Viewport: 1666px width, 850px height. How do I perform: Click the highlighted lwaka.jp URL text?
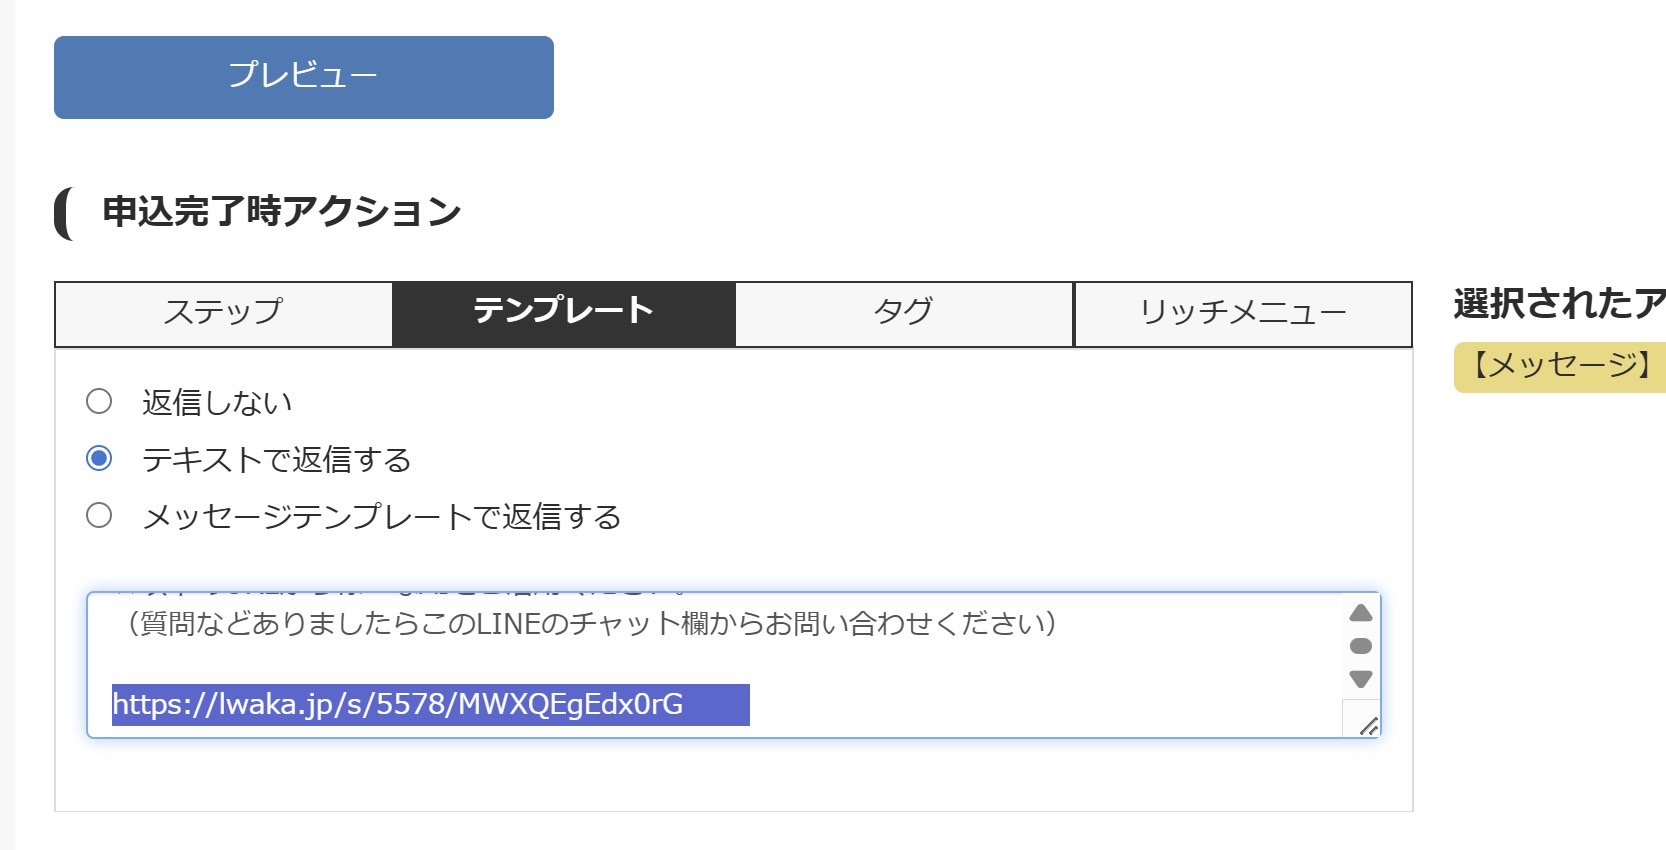[x=398, y=704]
